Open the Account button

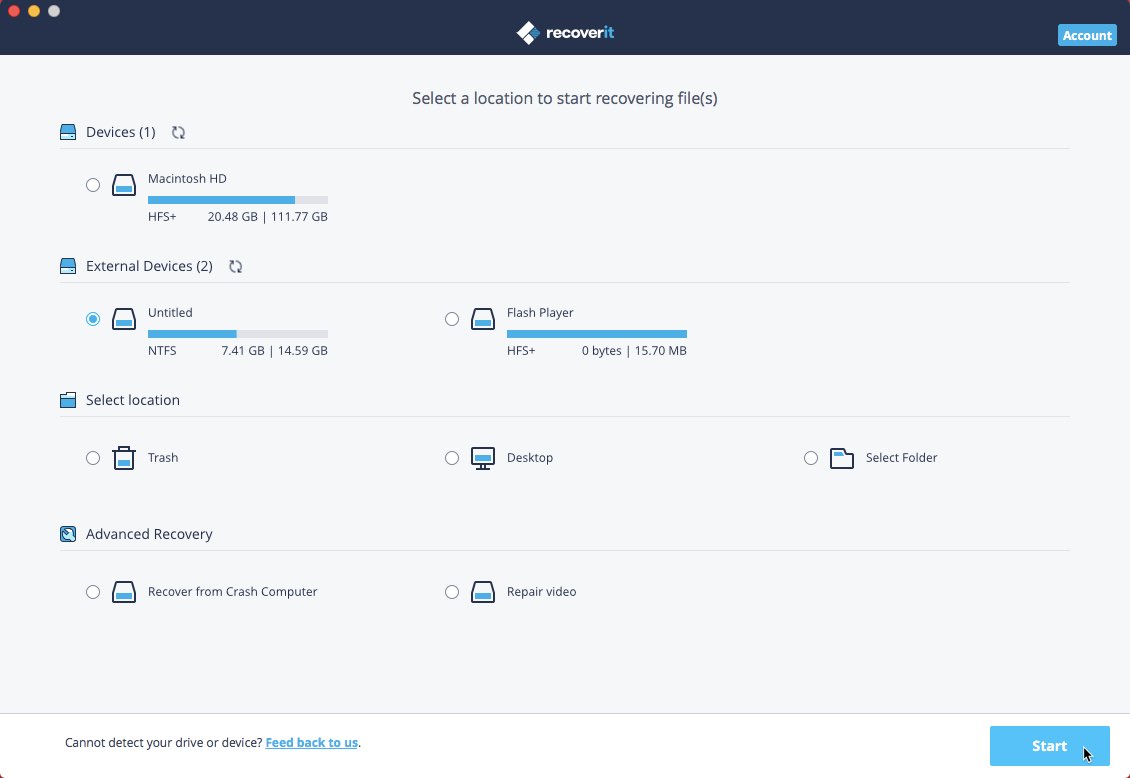point(1087,35)
